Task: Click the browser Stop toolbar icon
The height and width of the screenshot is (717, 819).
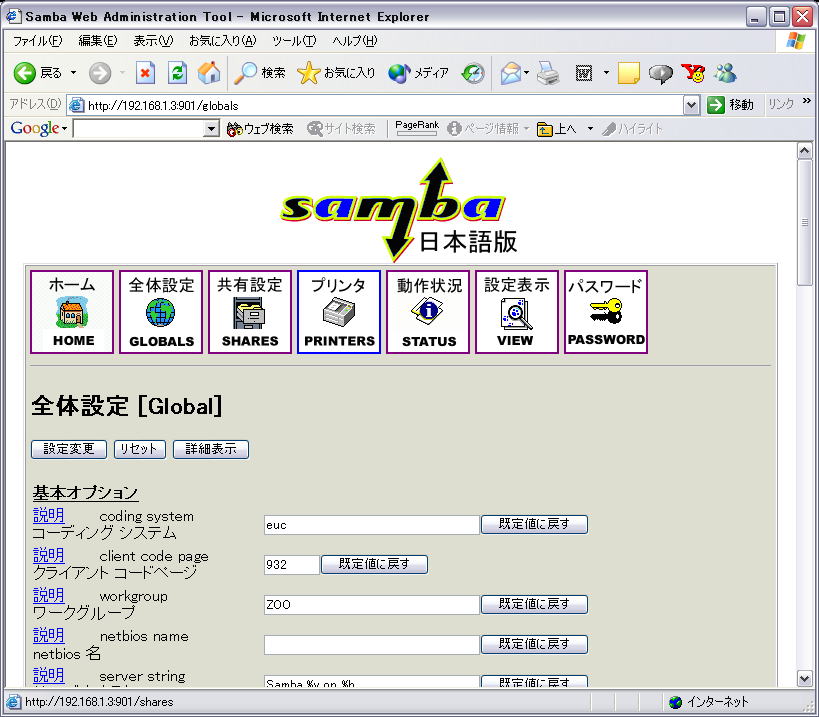Action: coord(146,73)
